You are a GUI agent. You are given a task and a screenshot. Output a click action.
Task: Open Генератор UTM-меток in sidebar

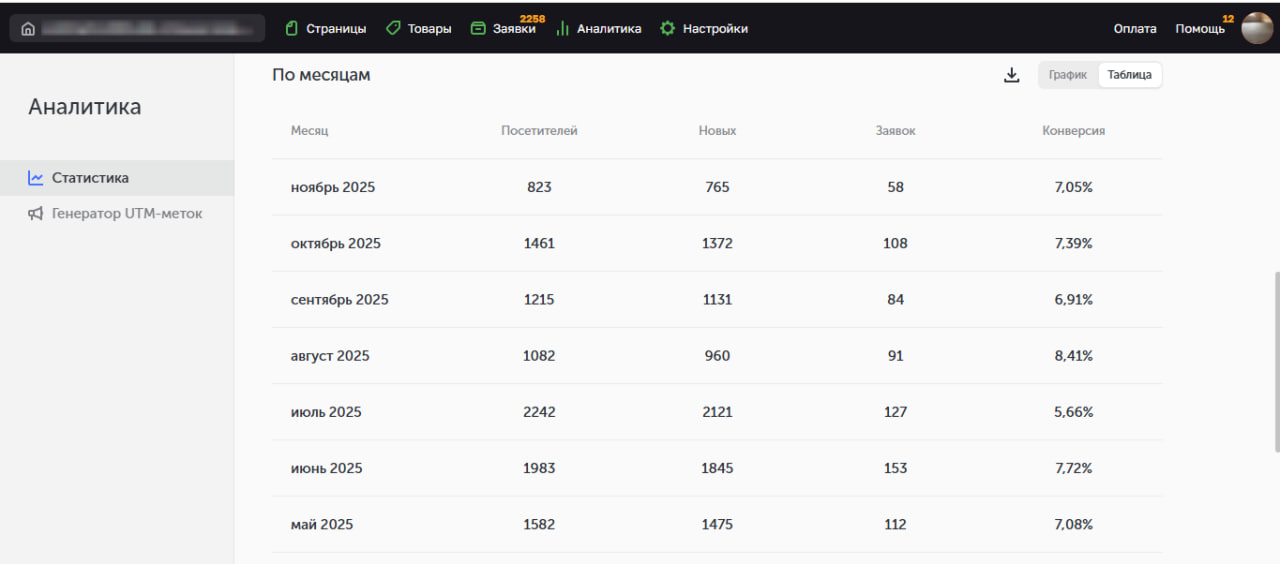[127, 213]
